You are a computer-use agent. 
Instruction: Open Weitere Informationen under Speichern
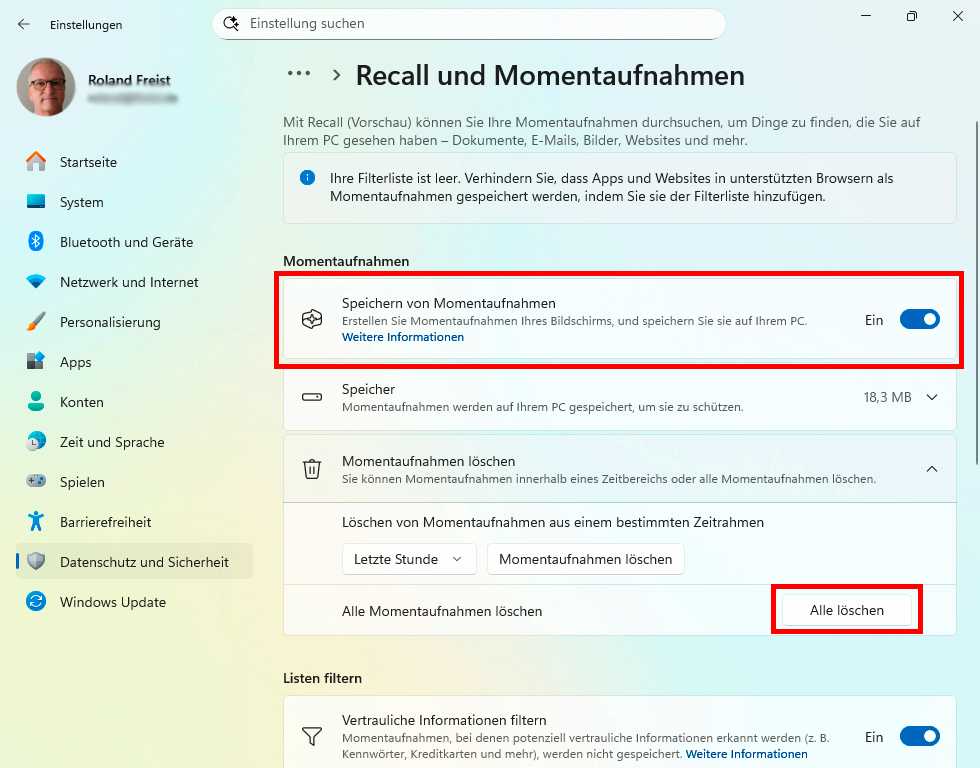tap(403, 337)
